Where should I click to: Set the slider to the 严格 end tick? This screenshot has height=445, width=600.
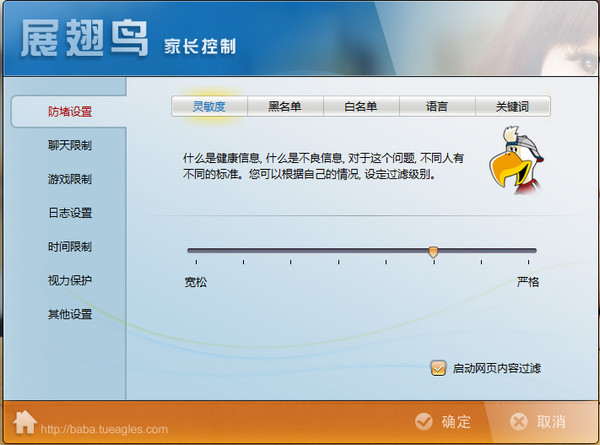[528, 262]
